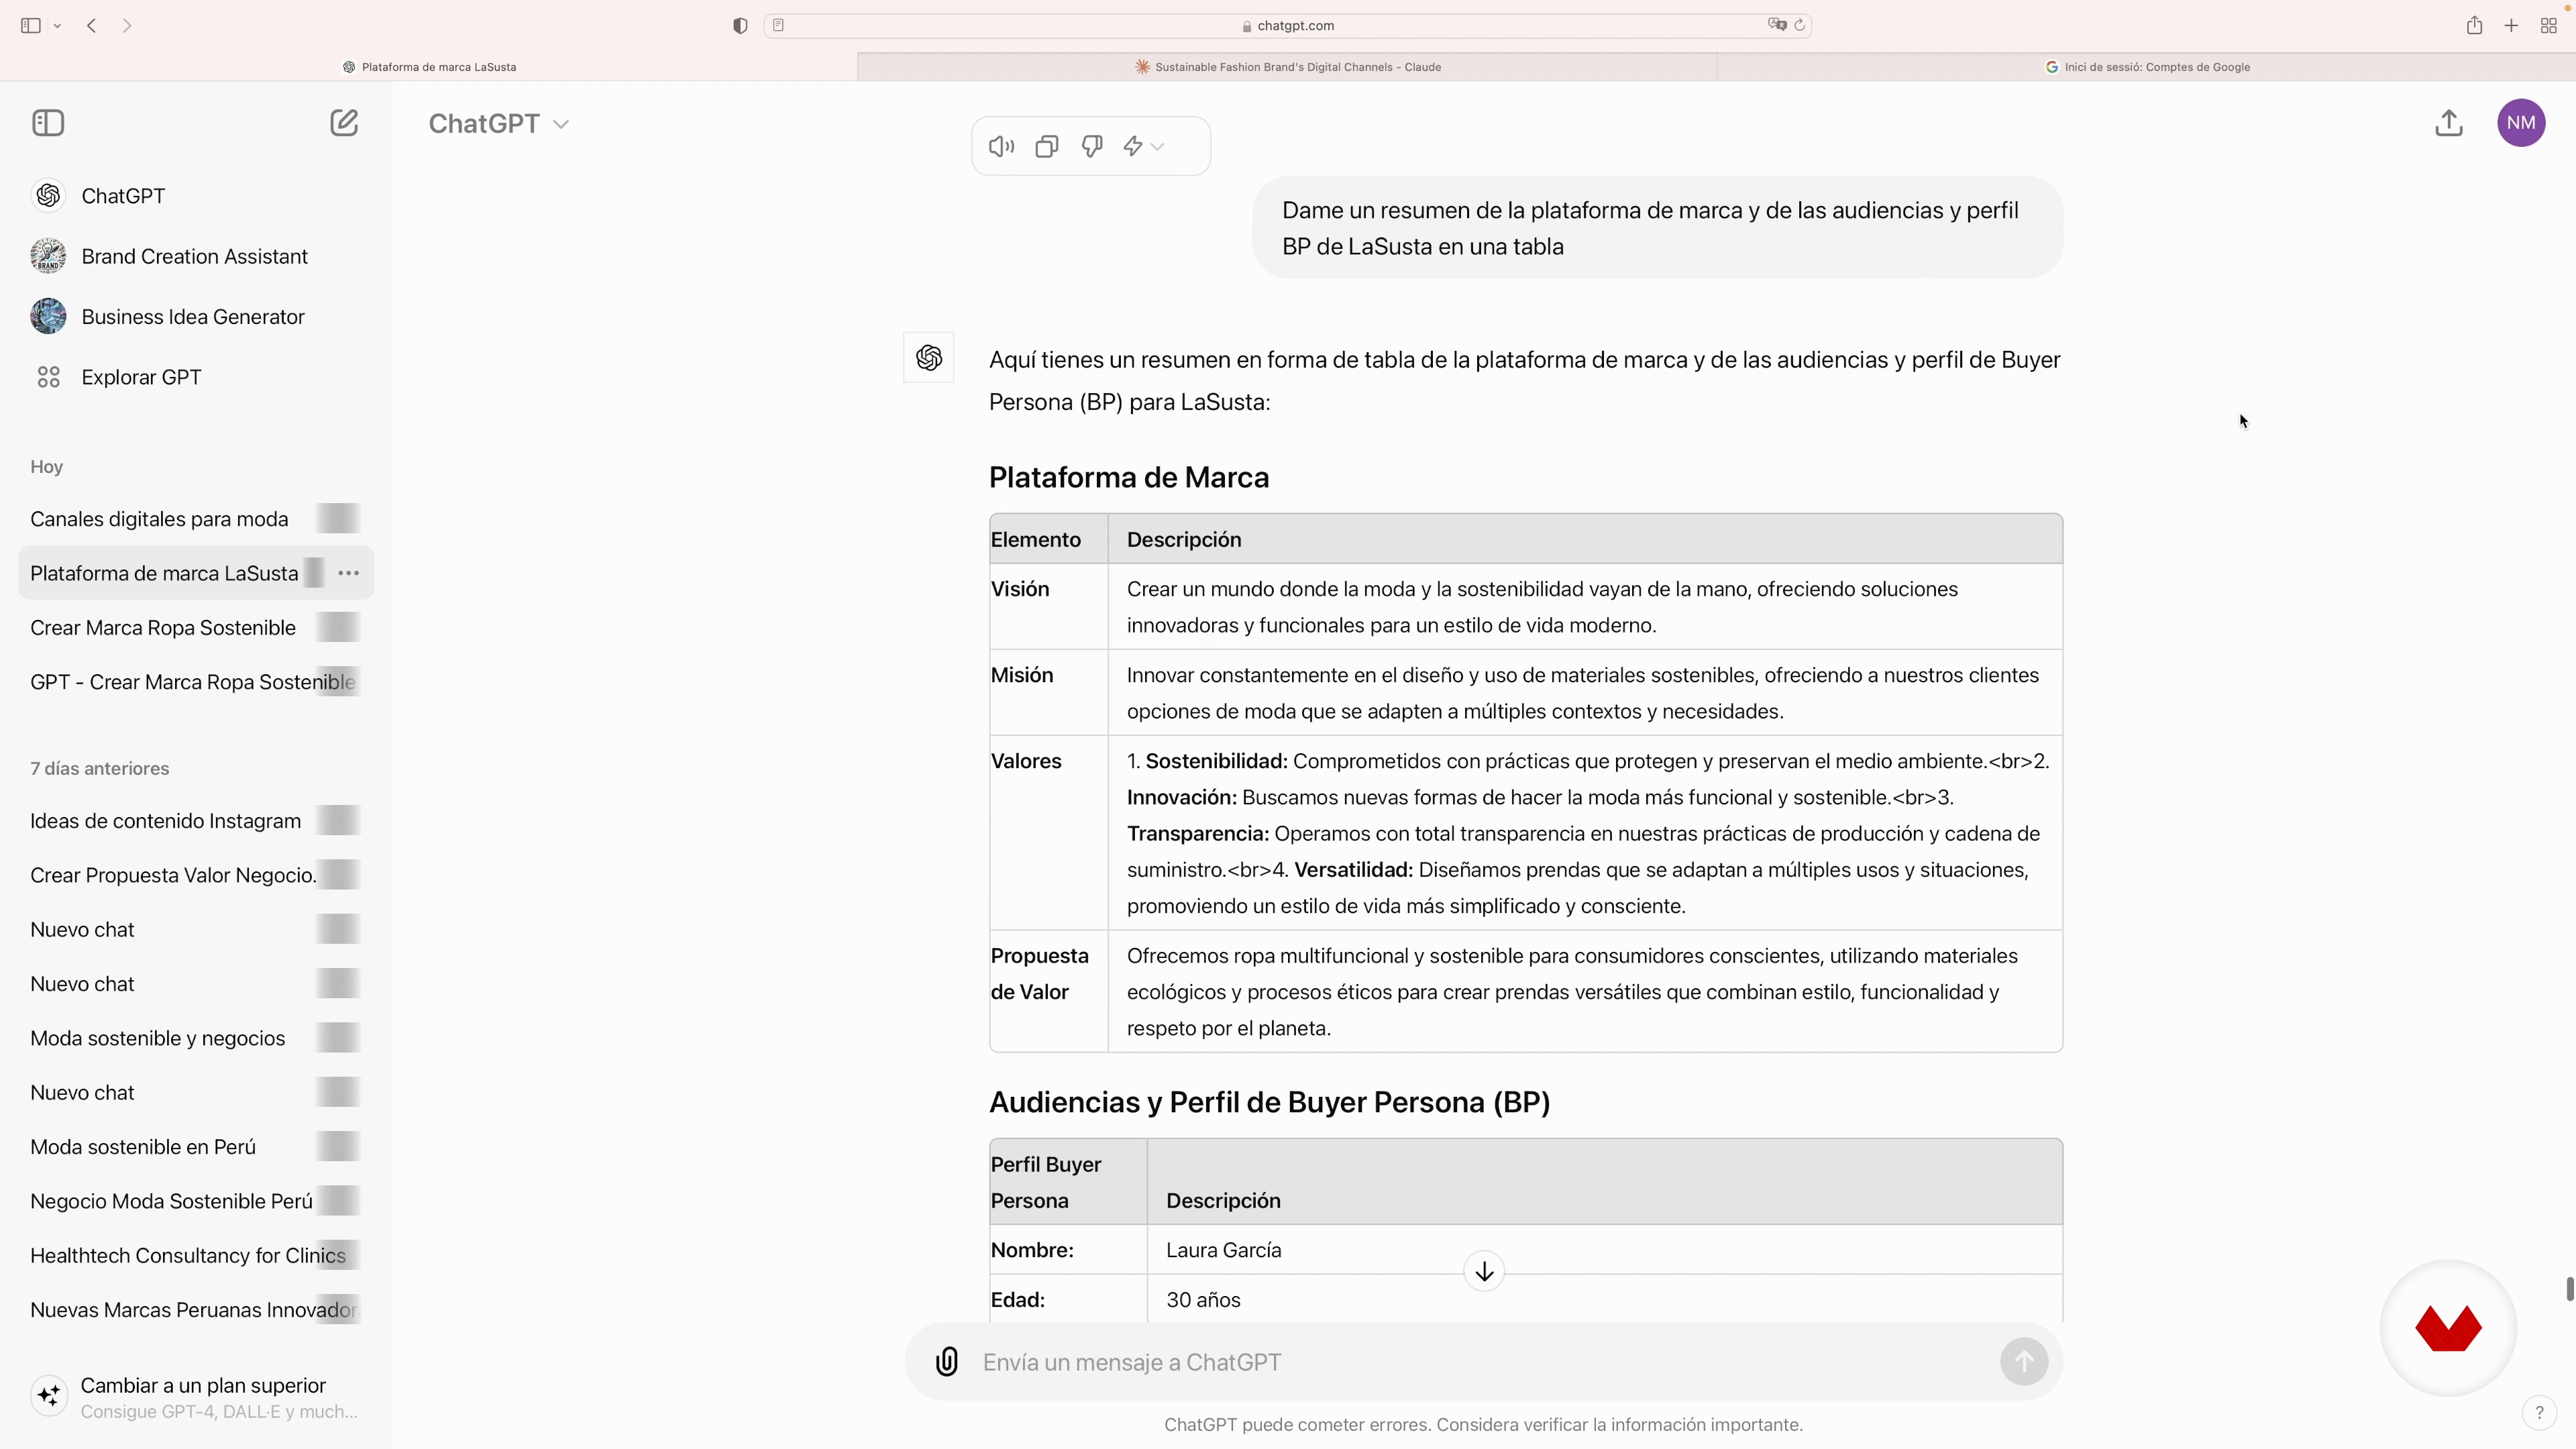The image size is (2576, 1449).
Task: Click the message input field
Action: coord(1484,1362)
